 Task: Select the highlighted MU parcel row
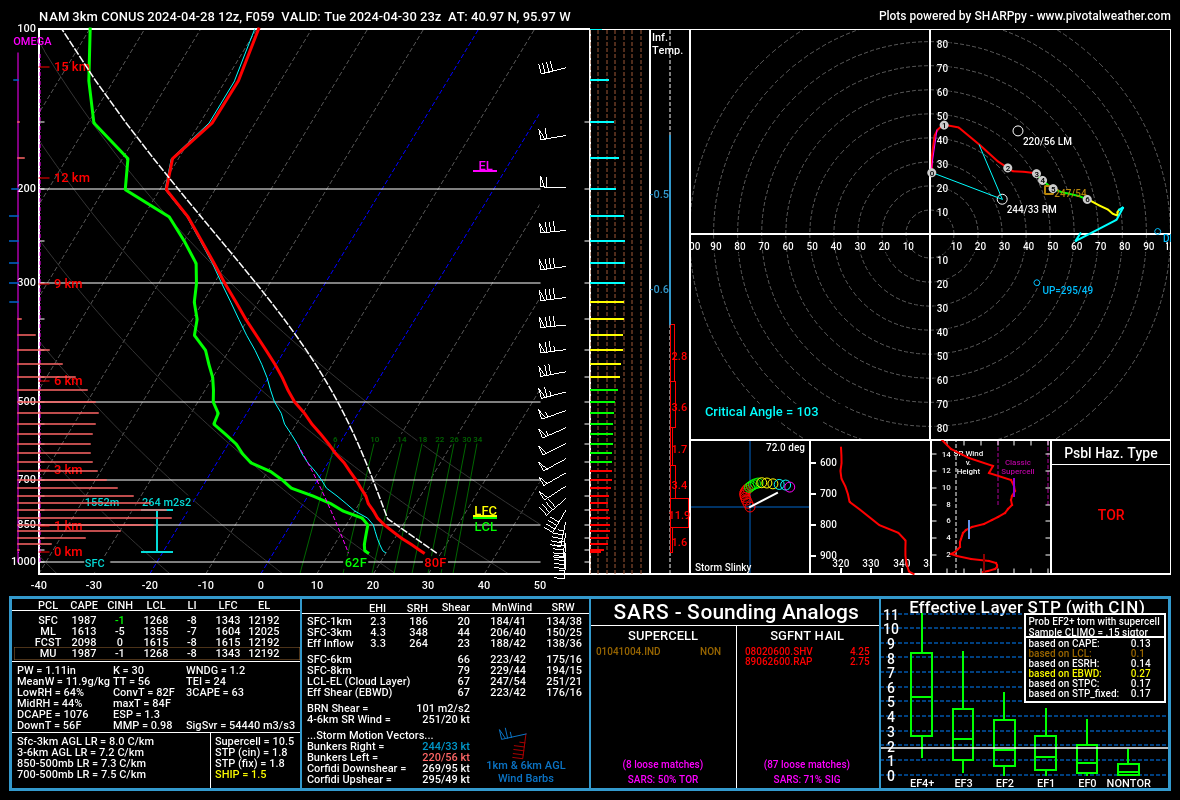pyautogui.click(x=156, y=653)
